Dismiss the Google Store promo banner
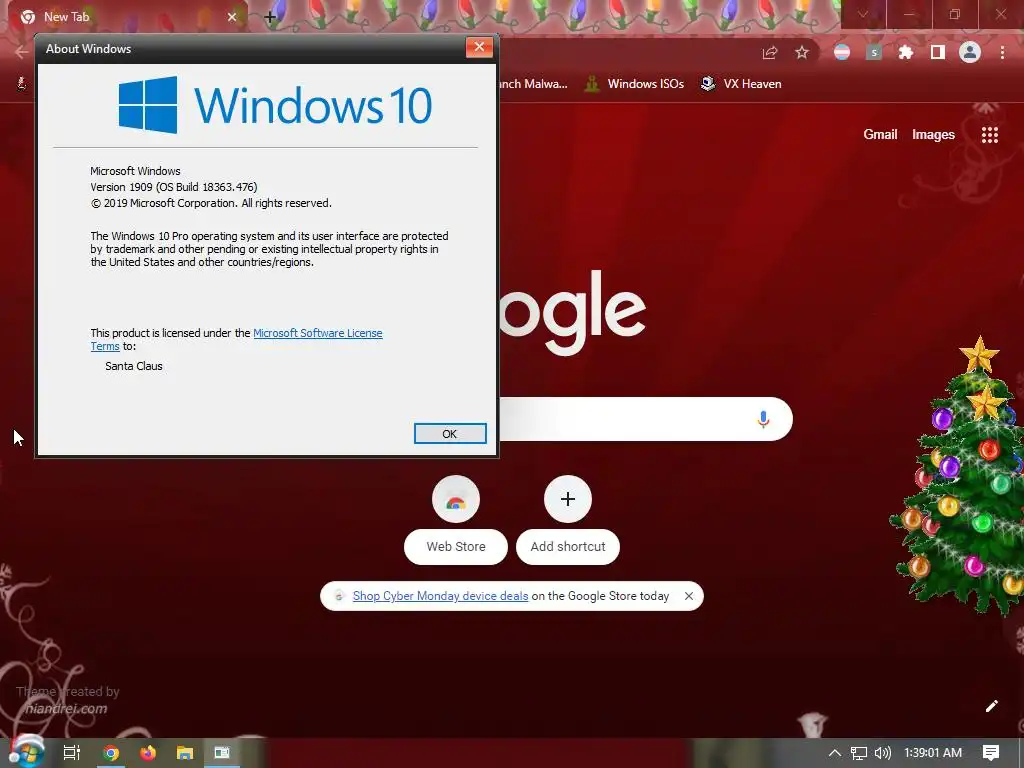The height and width of the screenshot is (768, 1024). [x=688, y=596]
